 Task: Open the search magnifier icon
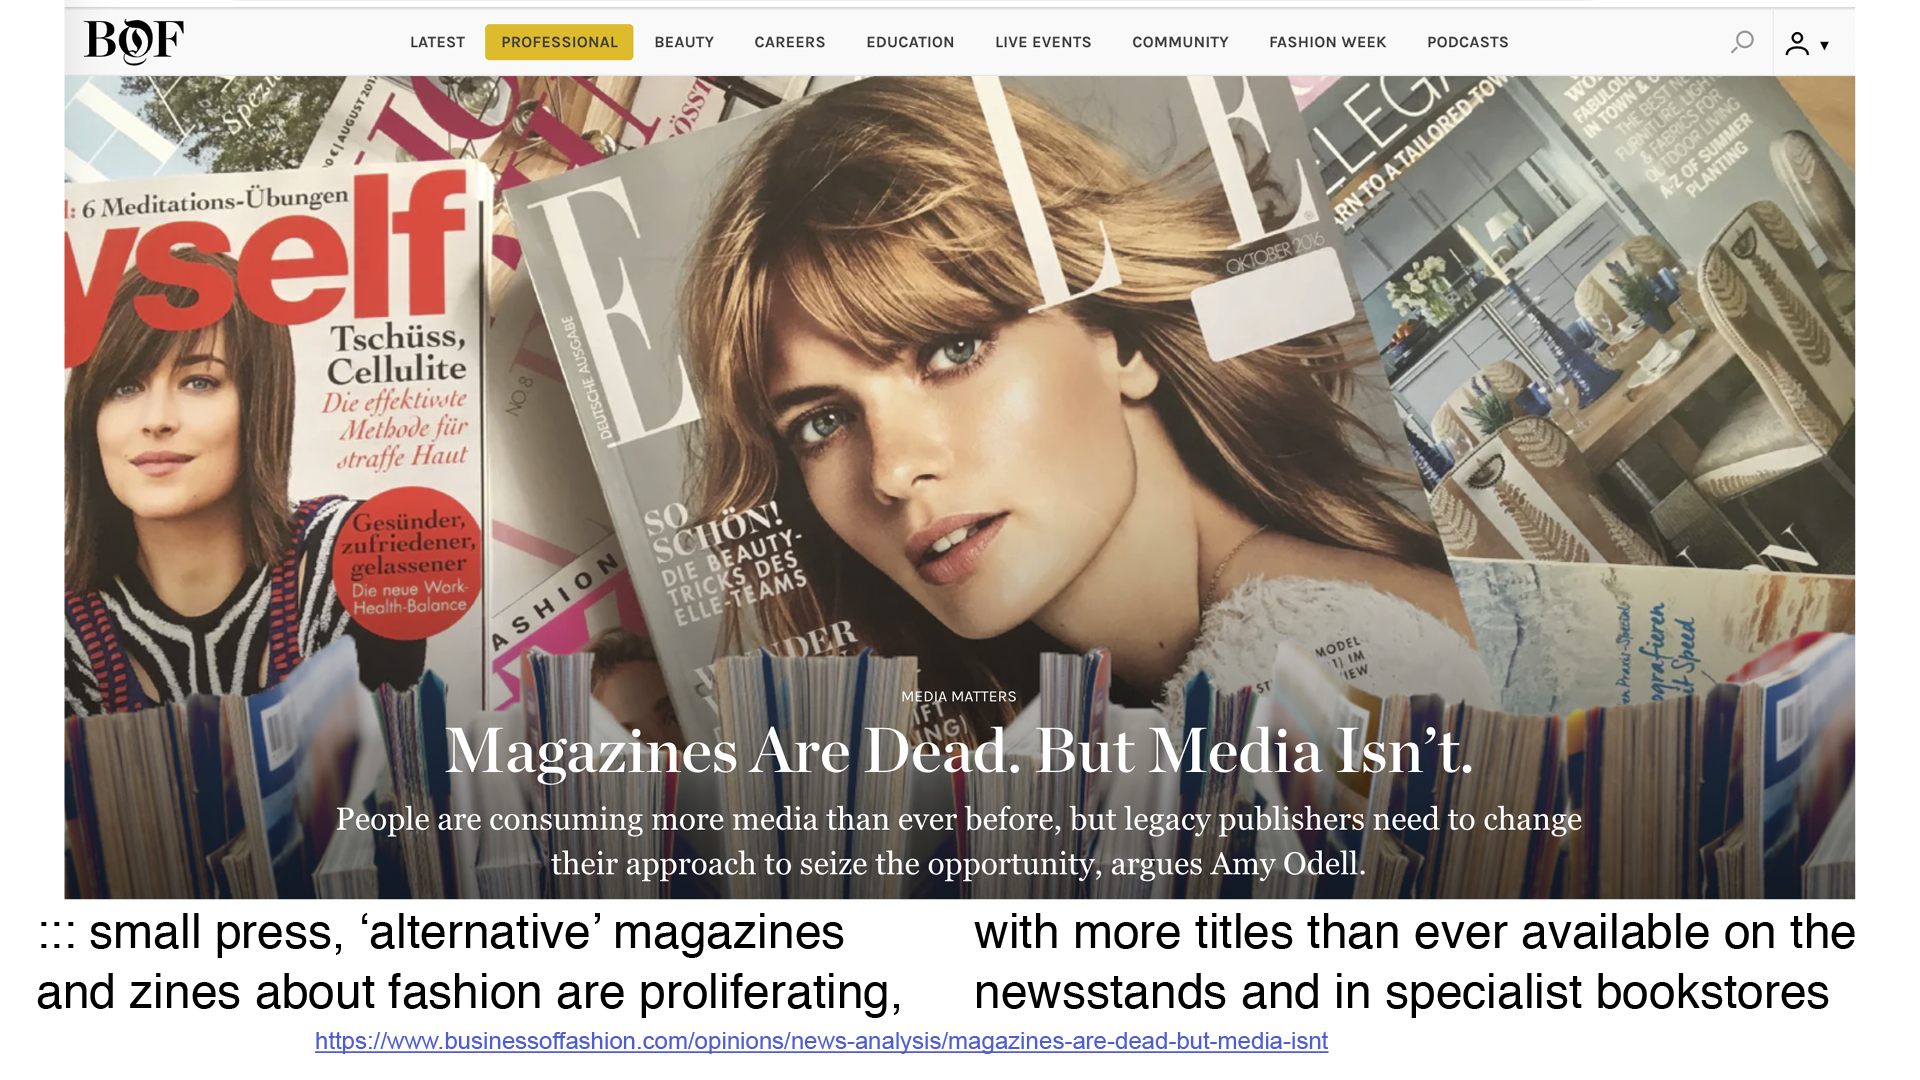[x=1742, y=42]
